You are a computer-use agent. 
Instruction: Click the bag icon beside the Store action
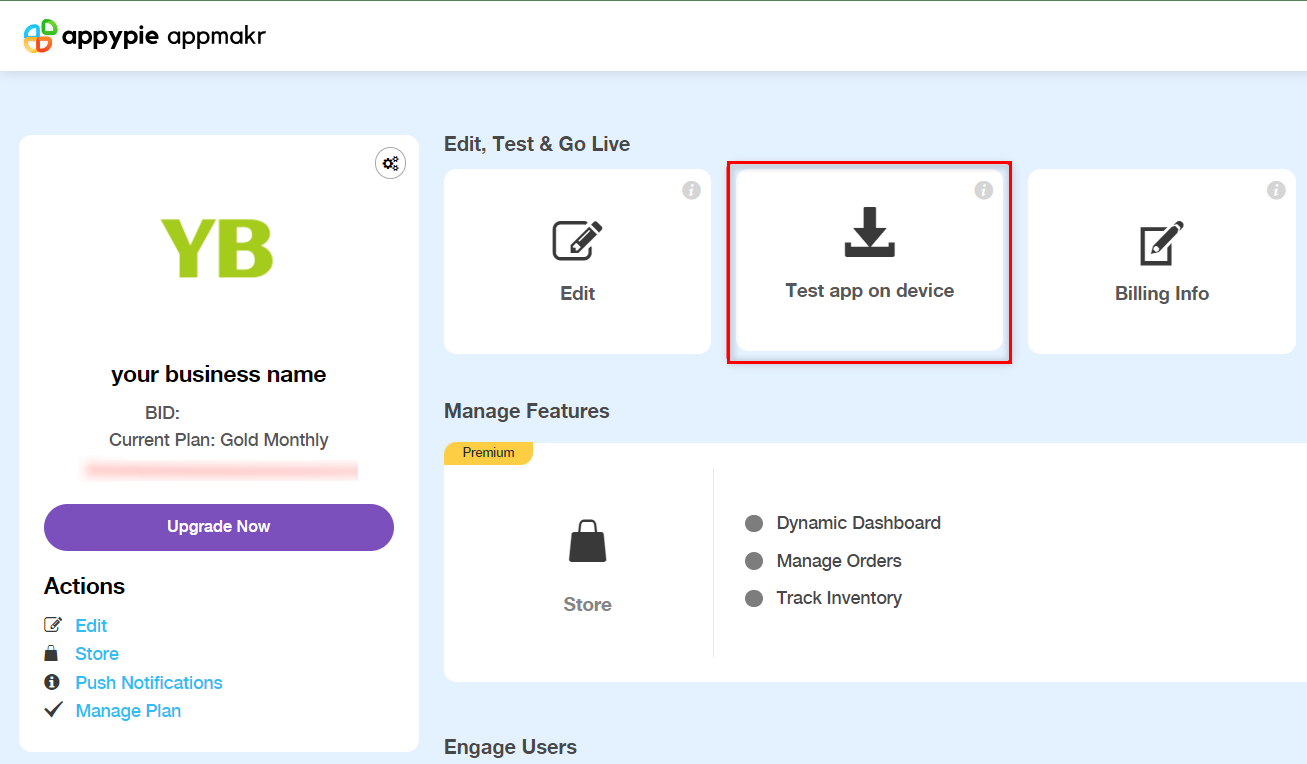click(54, 653)
